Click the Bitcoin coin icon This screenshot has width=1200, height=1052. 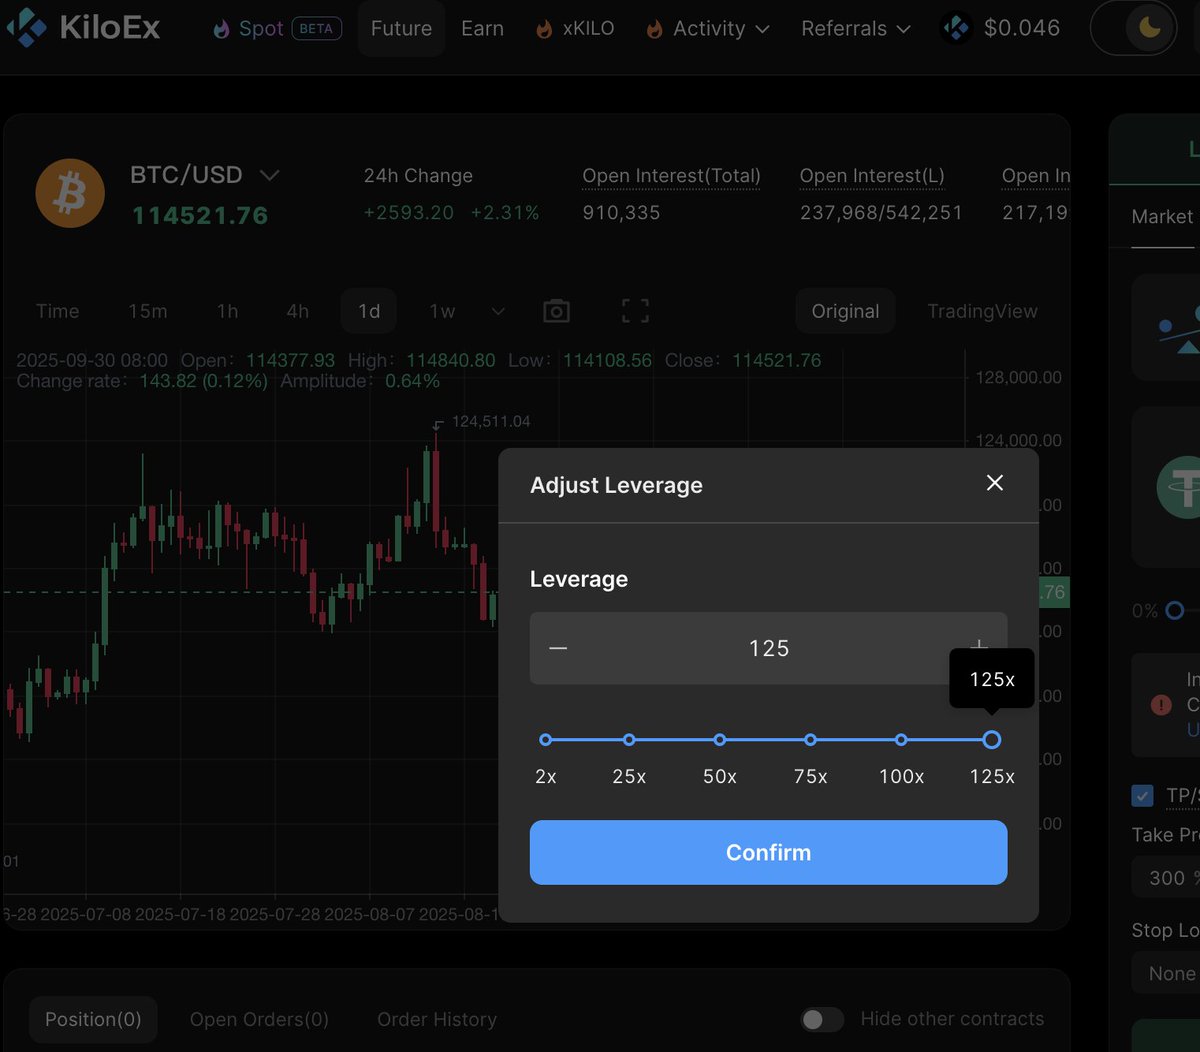tap(70, 193)
